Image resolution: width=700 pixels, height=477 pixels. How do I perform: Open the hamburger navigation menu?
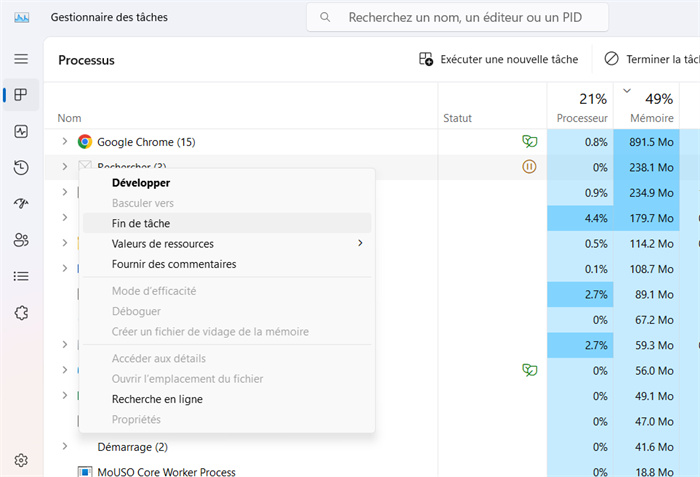tap(21, 59)
